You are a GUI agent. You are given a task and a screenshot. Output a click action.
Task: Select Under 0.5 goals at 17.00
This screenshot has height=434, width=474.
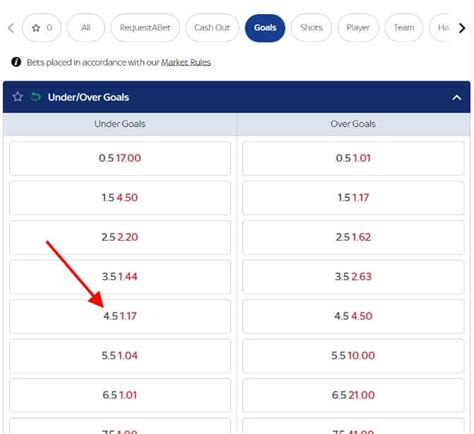(x=120, y=158)
